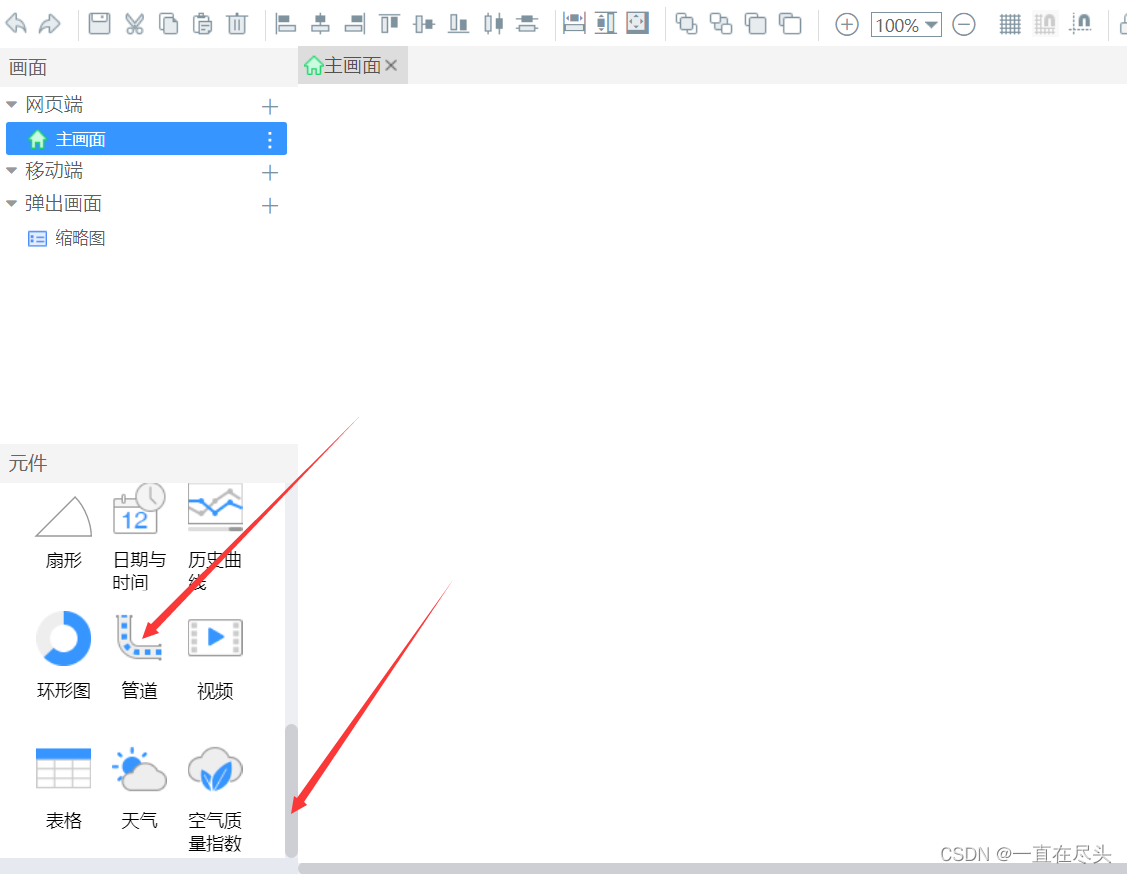Viewport: 1127px width, 874px height.
Task: Align selected elements to the right
Action: click(x=354, y=24)
